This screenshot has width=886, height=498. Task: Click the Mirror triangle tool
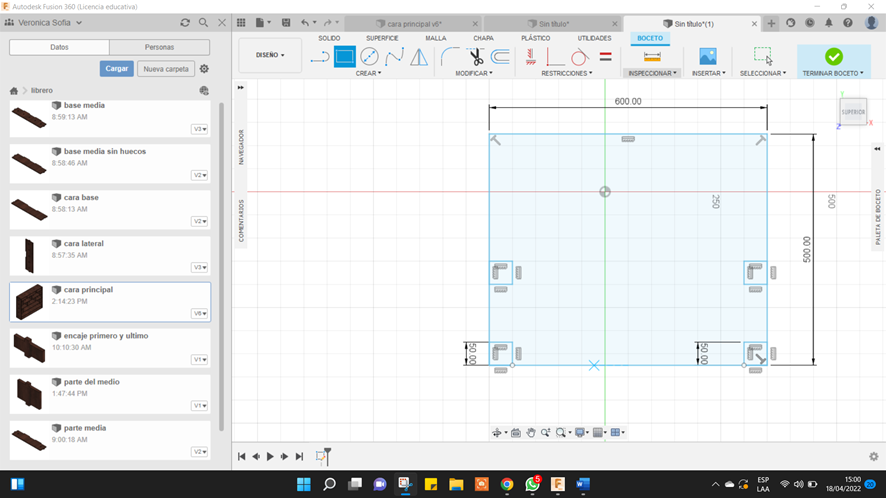(x=419, y=57)
